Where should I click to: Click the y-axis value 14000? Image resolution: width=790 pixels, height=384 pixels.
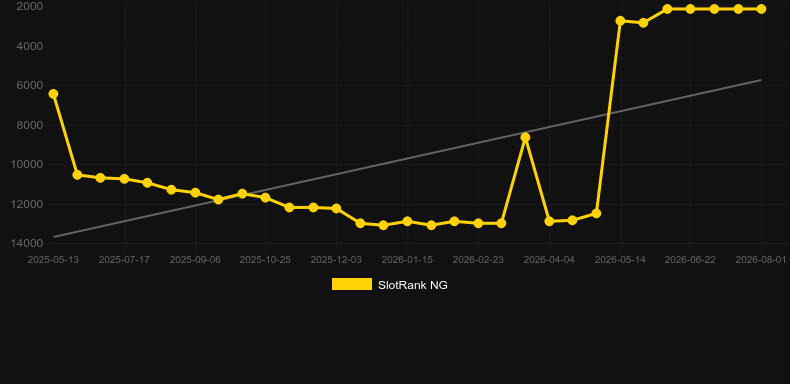point(27,243)
